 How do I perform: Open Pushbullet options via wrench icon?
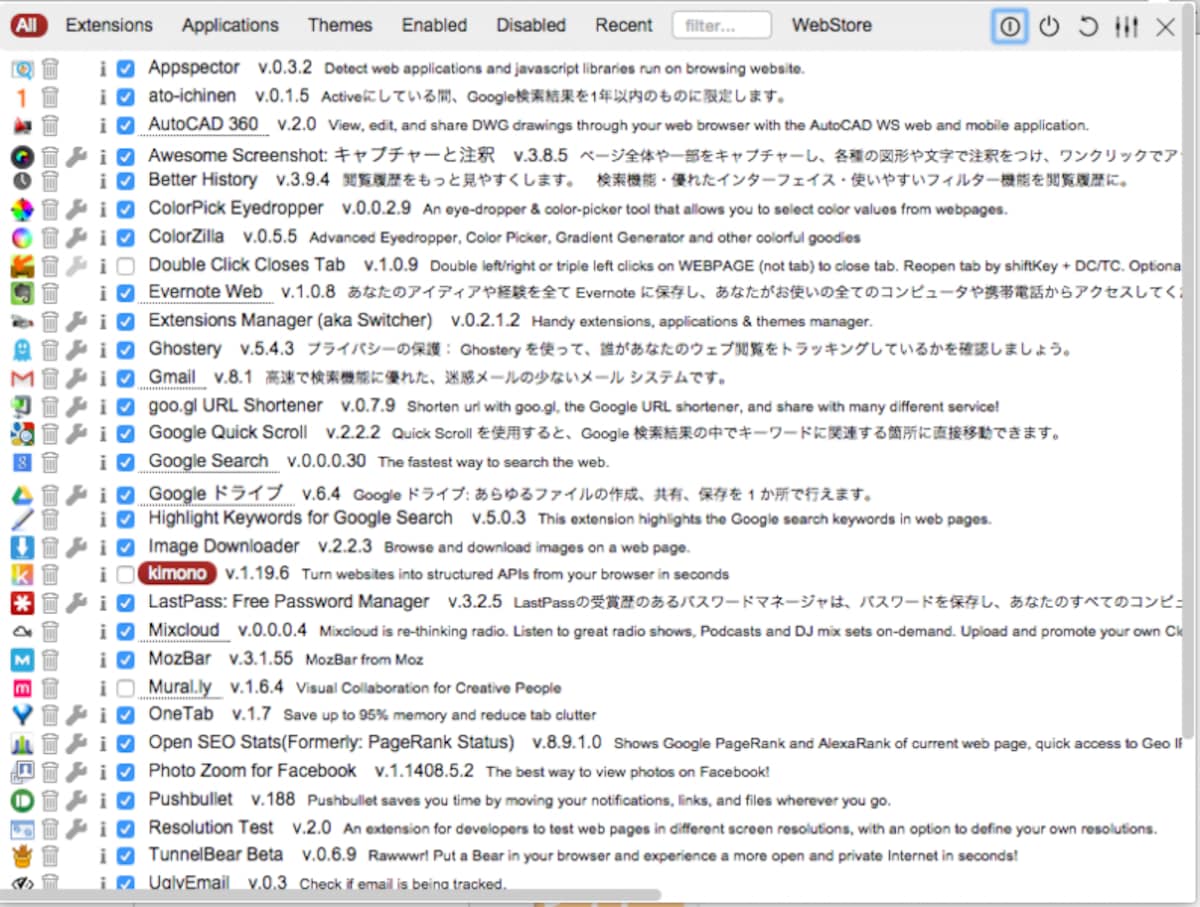point(76,801)
